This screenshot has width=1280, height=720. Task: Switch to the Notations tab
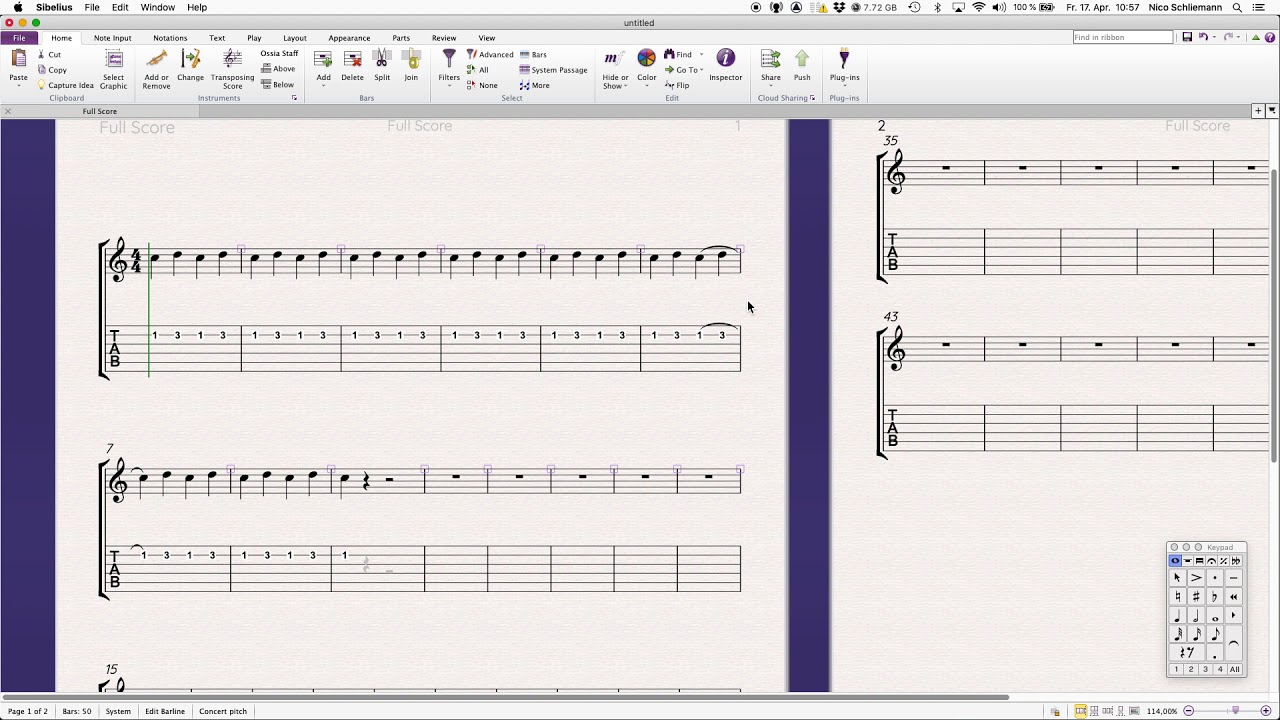[x=170, y=38]
